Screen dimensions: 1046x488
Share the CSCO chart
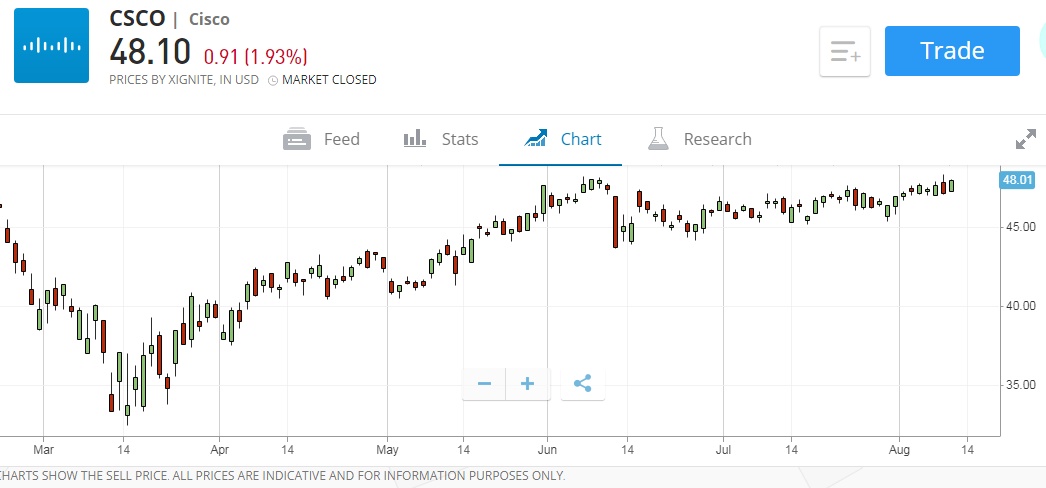[583, 384]
